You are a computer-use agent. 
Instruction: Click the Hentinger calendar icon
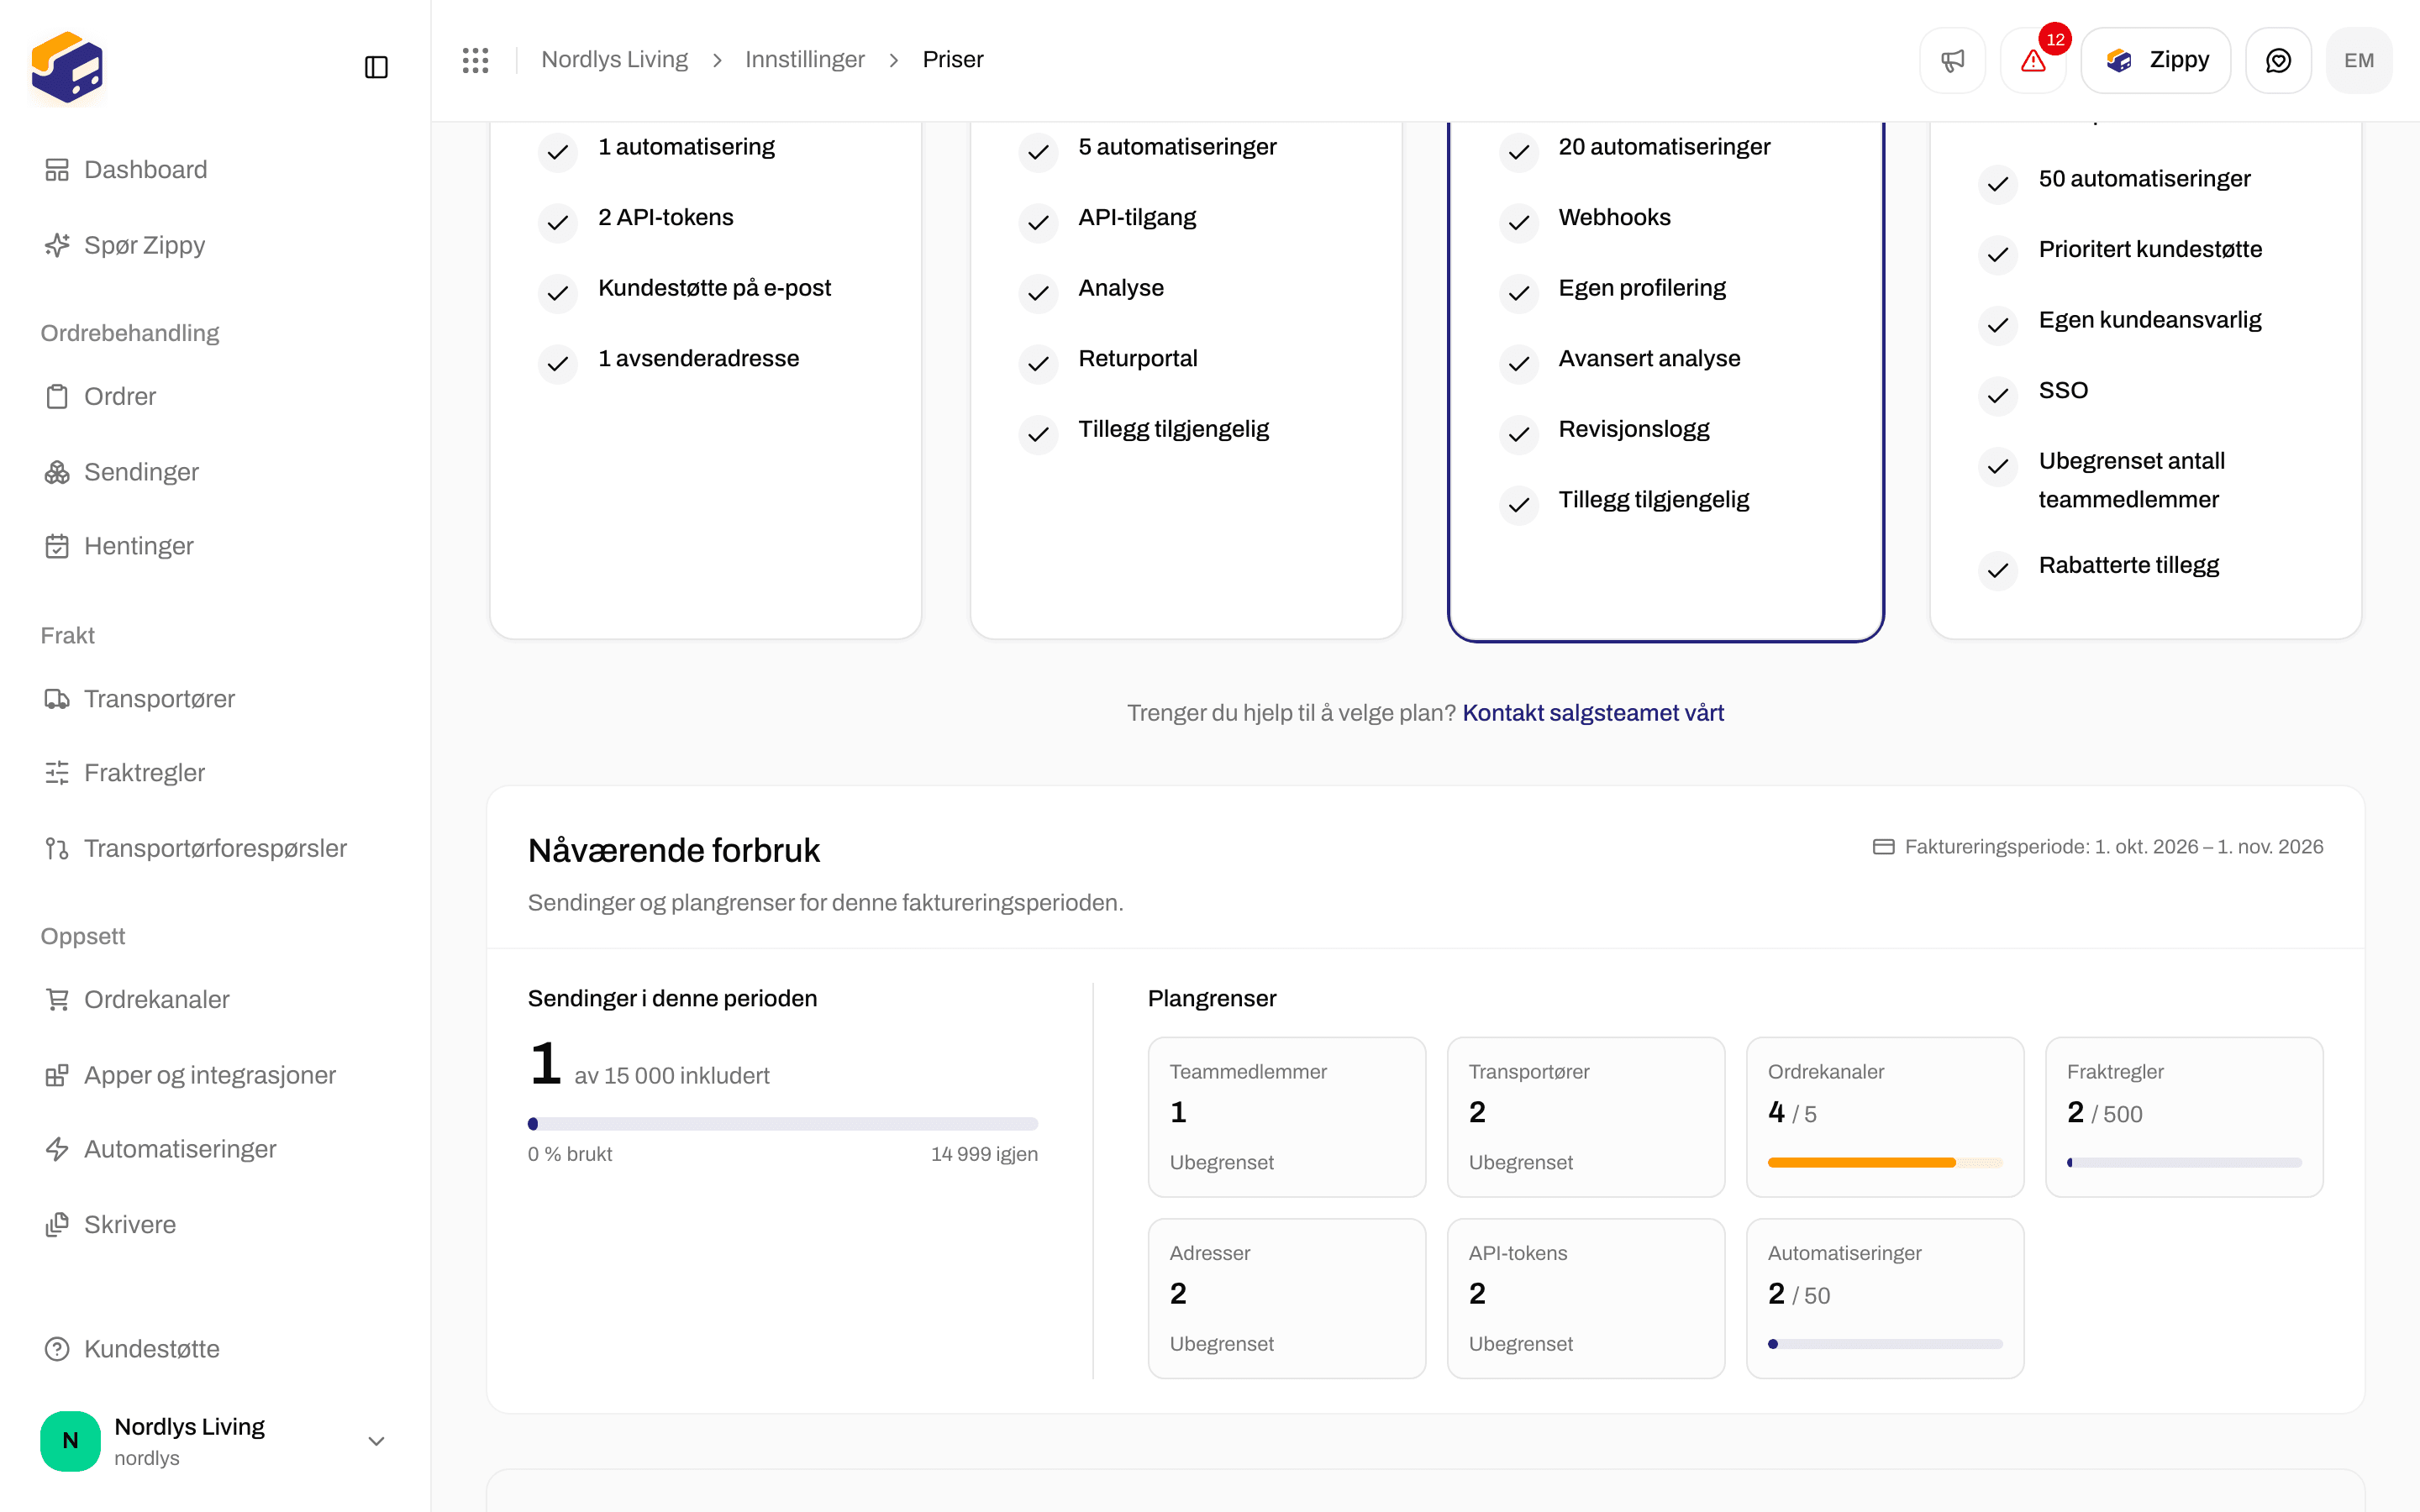[x=57, y=546]
